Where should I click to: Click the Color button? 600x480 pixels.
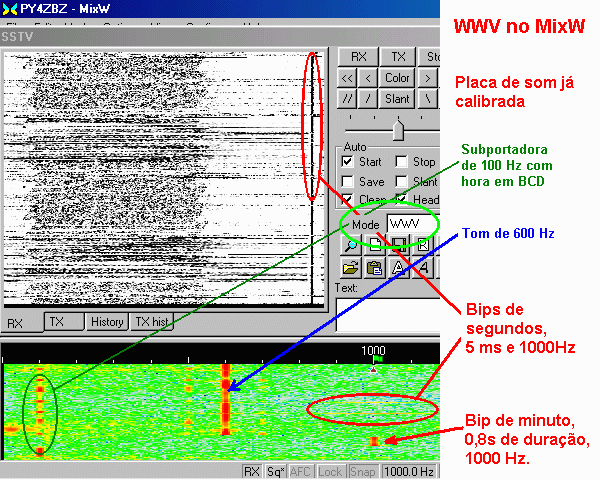[x=397, y=78]
